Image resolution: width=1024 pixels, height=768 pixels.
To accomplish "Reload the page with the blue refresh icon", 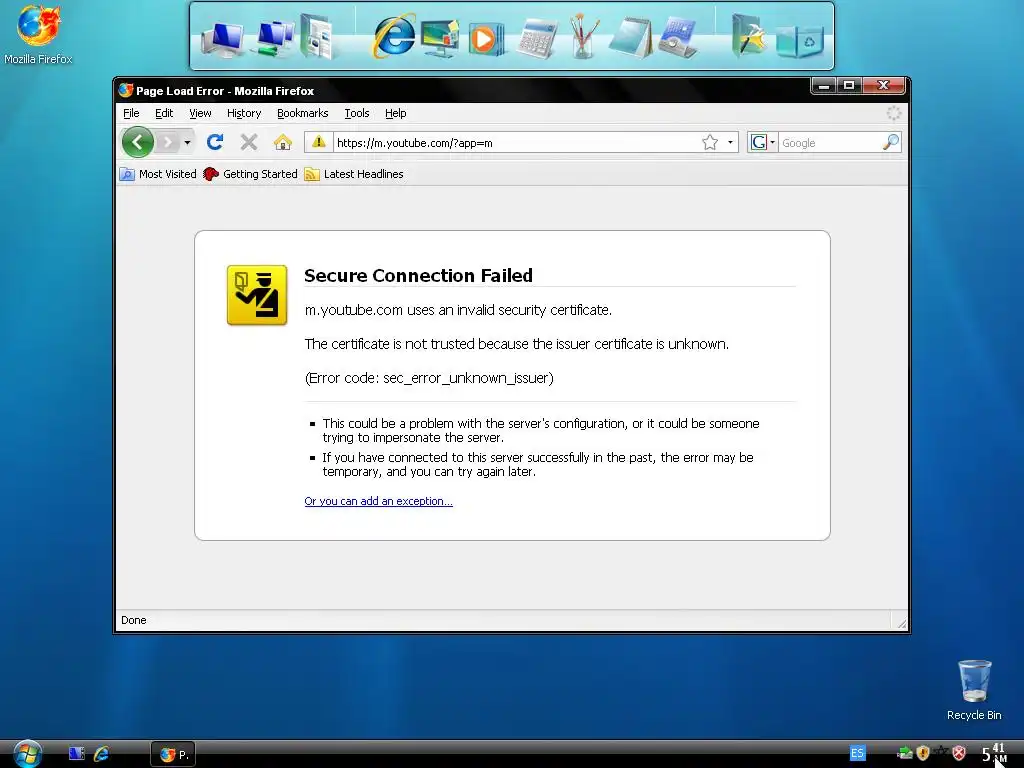I will pyautogui.click(x=215, y=142).
